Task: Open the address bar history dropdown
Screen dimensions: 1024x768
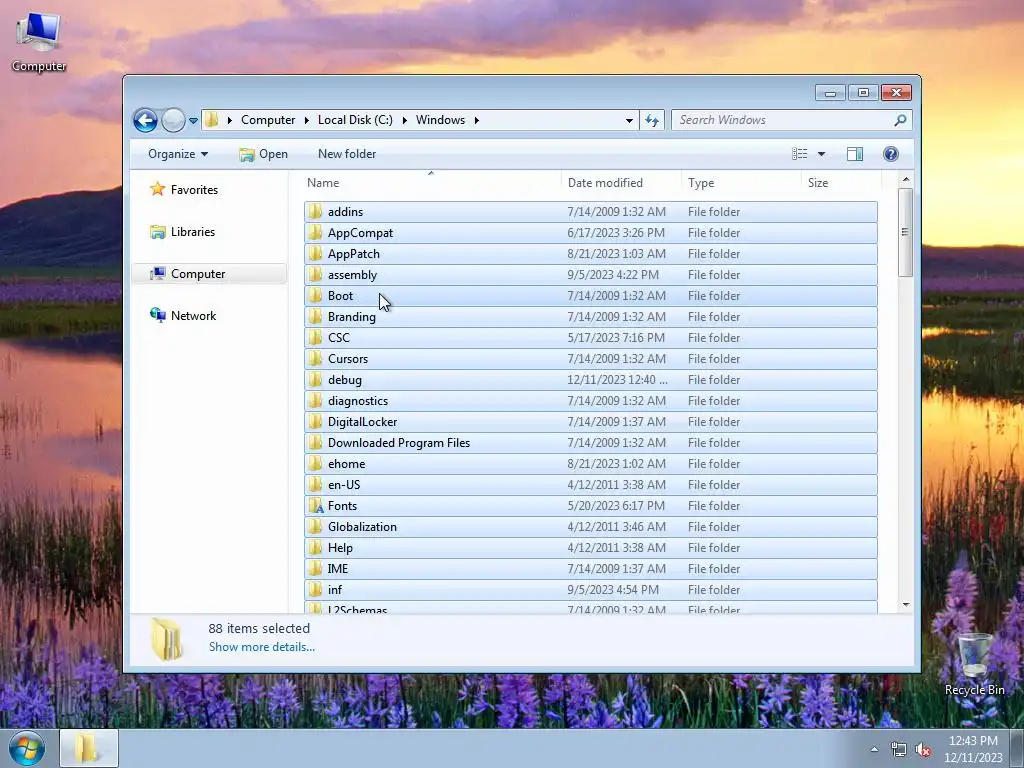Action: point(629,121)
